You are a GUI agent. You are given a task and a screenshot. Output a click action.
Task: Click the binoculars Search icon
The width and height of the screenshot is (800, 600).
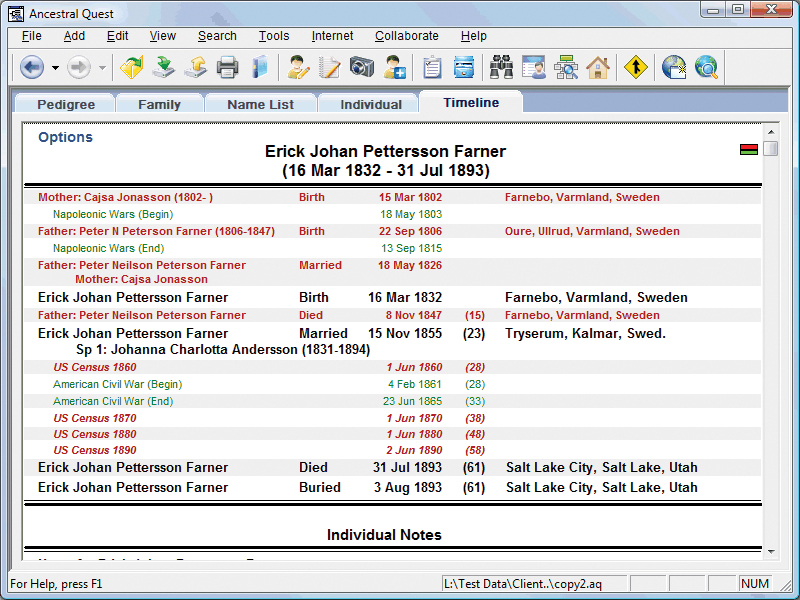pos(501,67)
